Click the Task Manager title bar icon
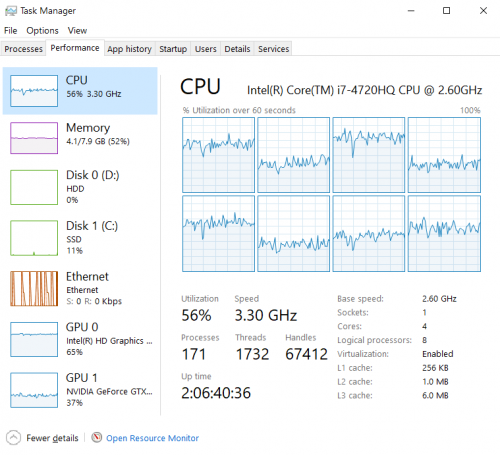This screenshot has height=455, width=500. (x=11, y=11)
